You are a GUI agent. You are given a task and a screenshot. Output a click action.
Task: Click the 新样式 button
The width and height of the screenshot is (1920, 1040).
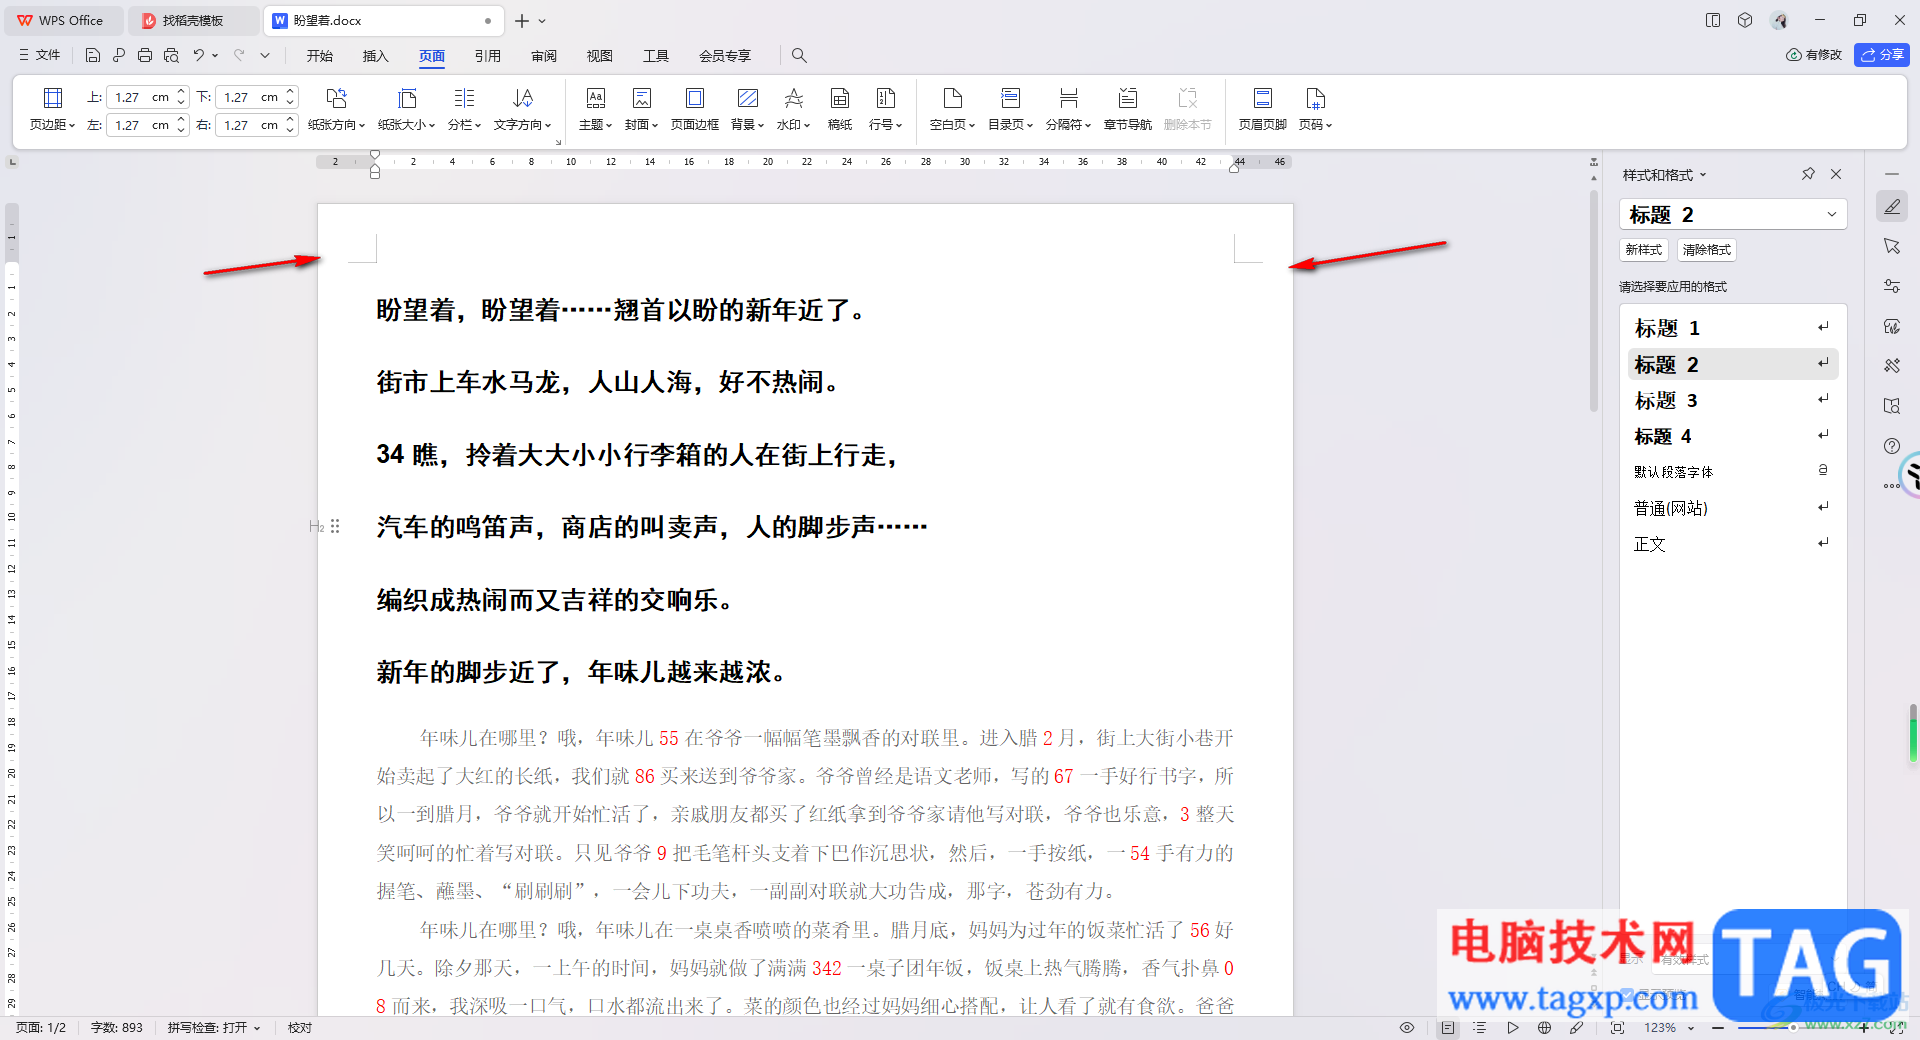coord(1643,250)
